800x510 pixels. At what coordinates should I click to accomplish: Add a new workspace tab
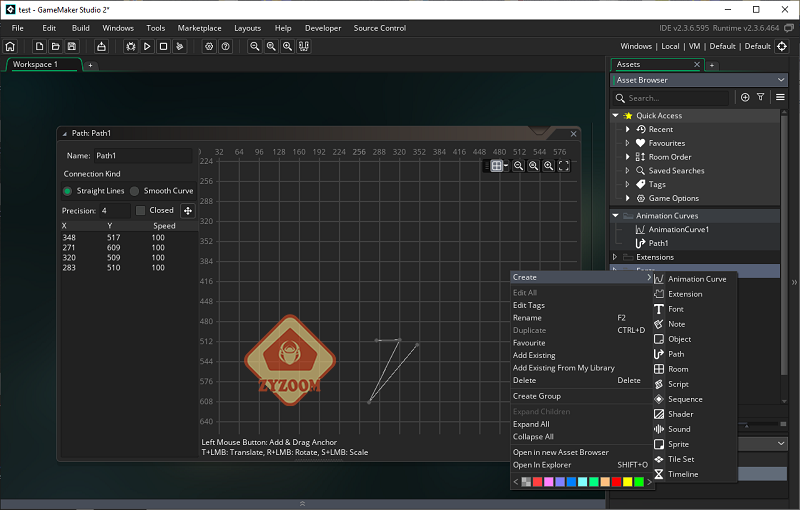(x=90, y=65)
